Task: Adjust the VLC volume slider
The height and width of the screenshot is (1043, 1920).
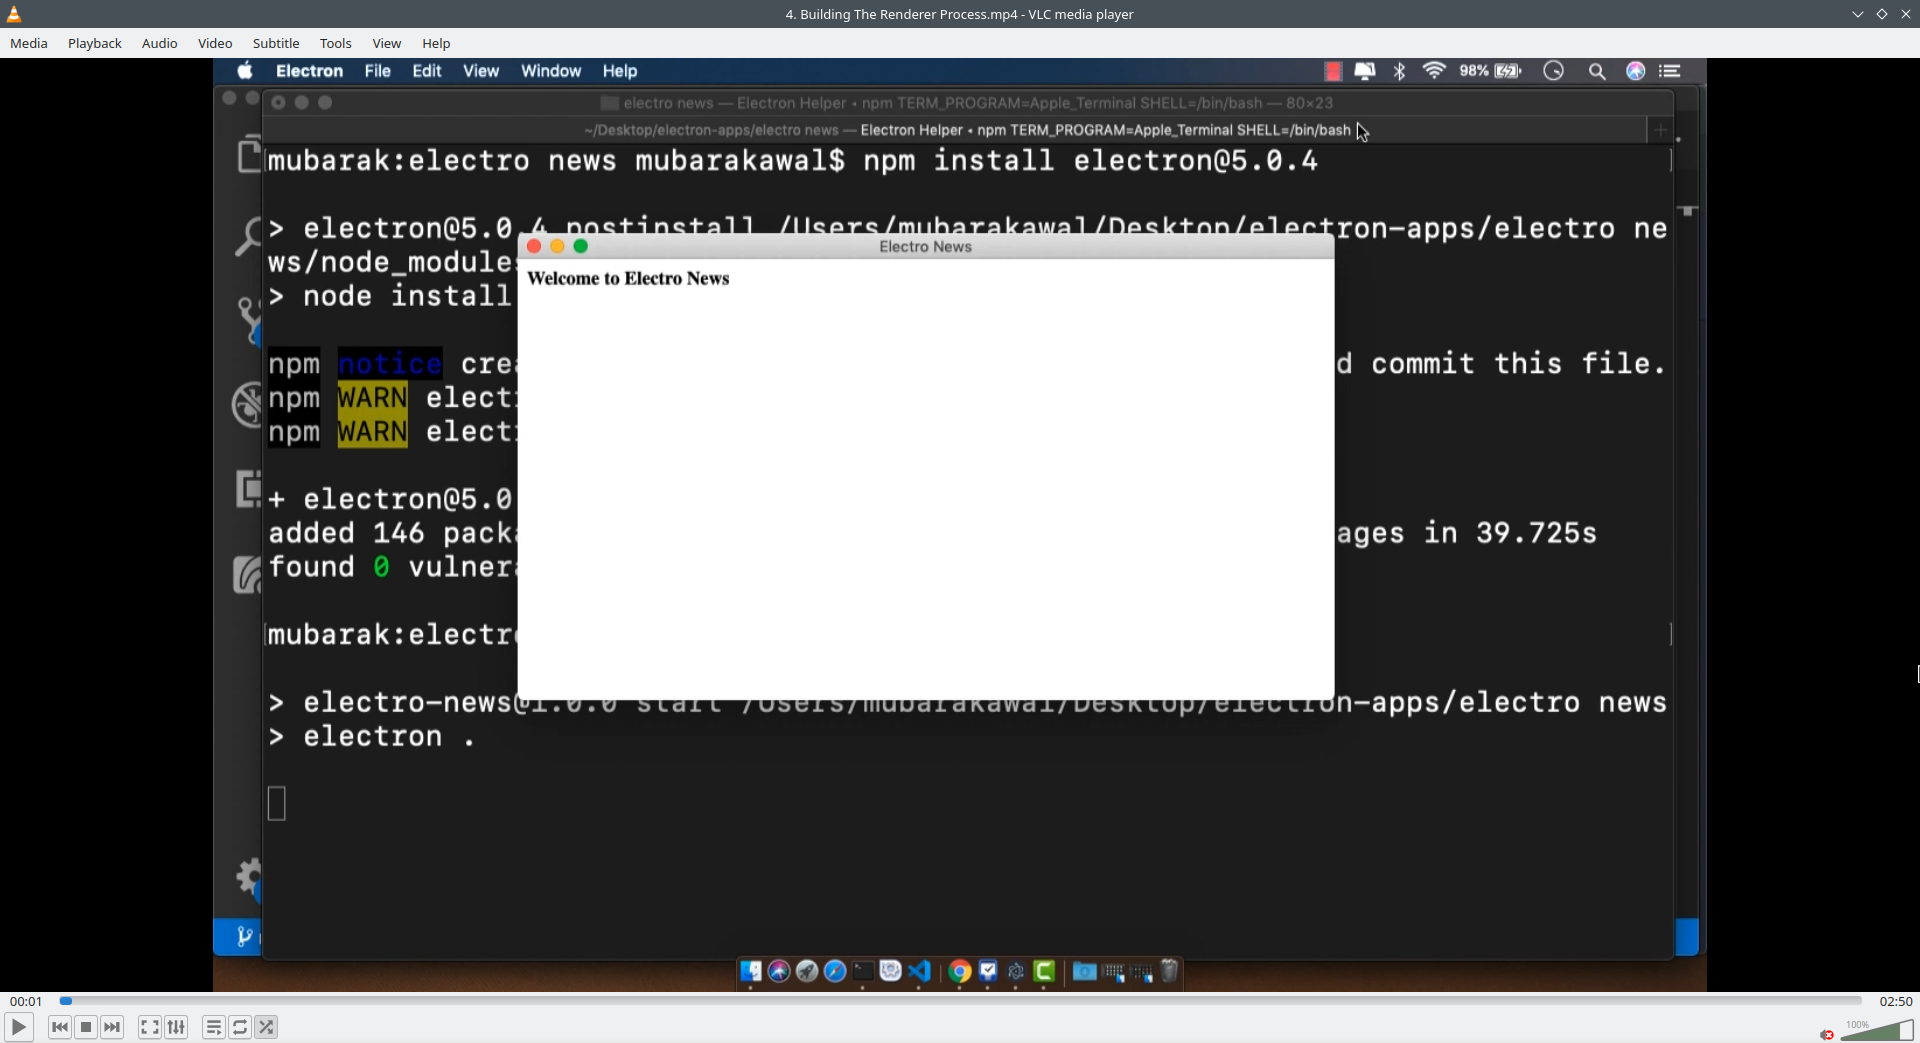Action: [x=1877, y=1030]
